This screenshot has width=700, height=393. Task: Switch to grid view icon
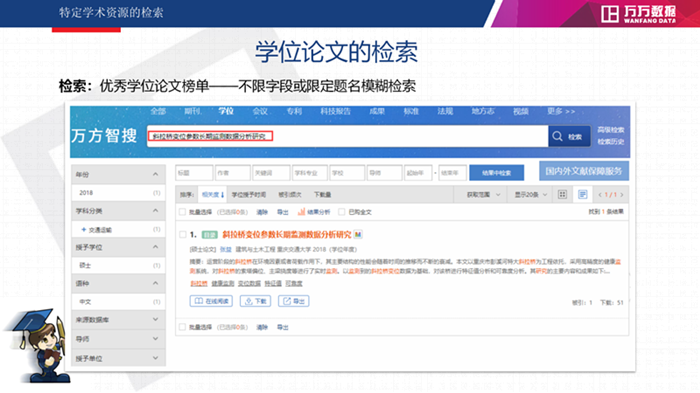562,194
